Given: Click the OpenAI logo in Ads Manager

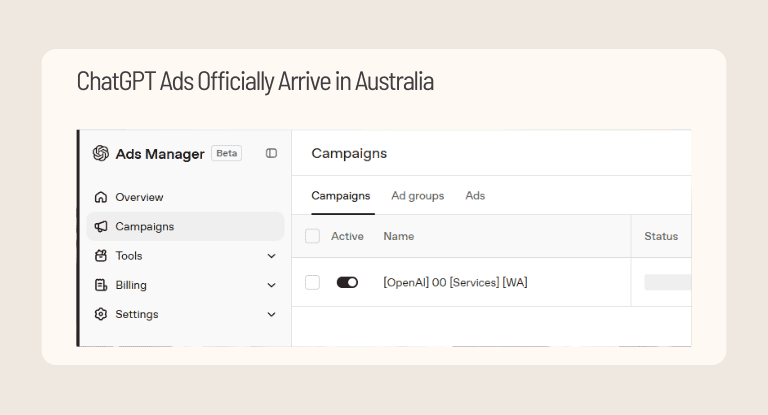Looking at the screenshot, I should point(101,153).
